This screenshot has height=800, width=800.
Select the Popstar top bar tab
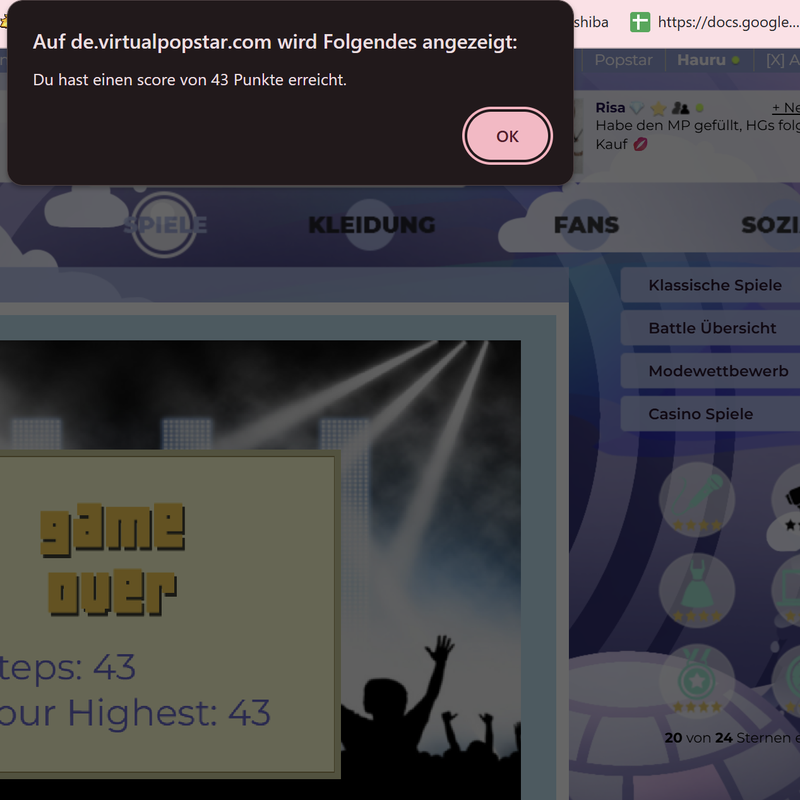pyautogui.click(x=623, y=60)
